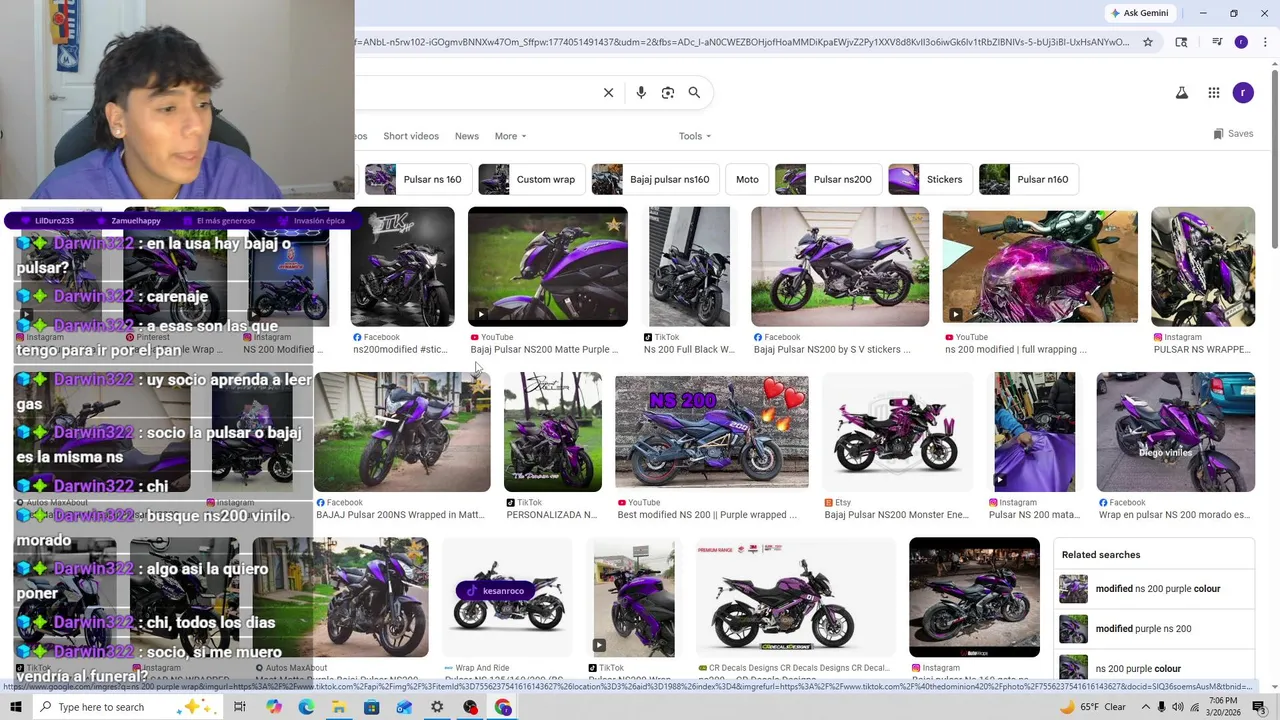Open Best modified NS 200 Purple wrapped image

click(x=712, y=432)
